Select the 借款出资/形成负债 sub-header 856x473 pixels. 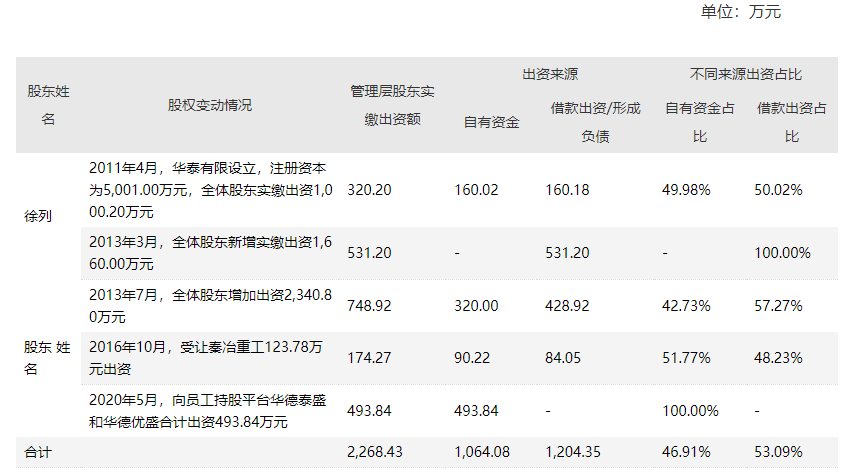(x=595, y=122)
